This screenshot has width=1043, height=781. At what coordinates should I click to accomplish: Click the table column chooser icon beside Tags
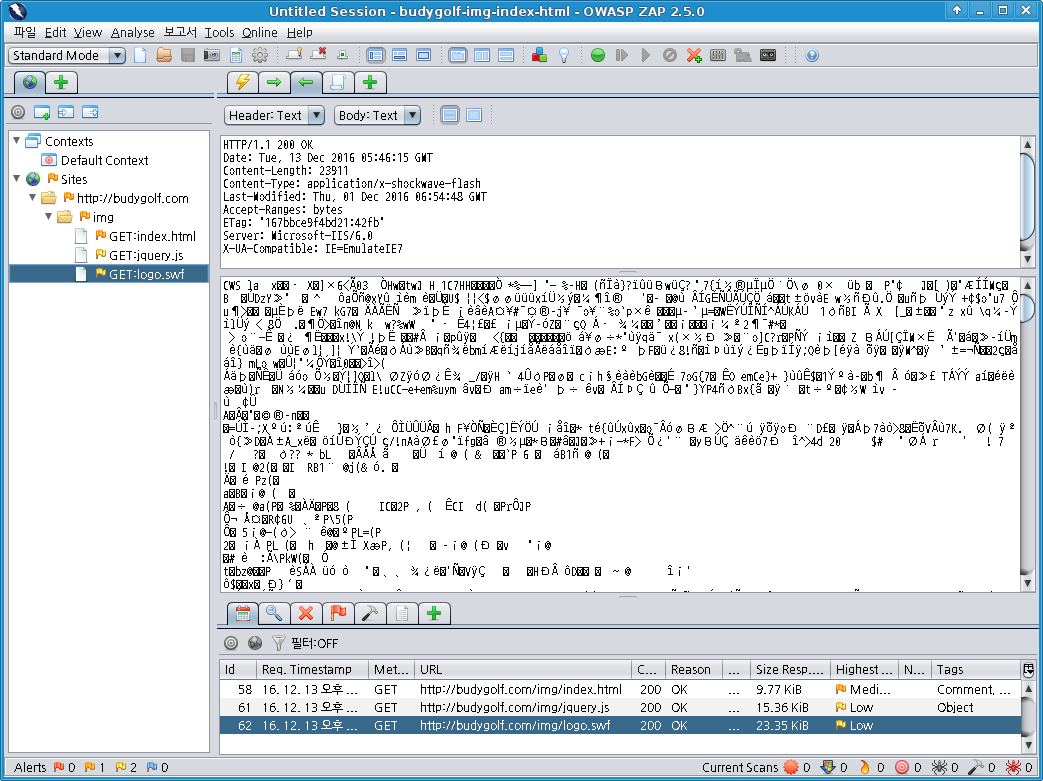pos(1028,669)
